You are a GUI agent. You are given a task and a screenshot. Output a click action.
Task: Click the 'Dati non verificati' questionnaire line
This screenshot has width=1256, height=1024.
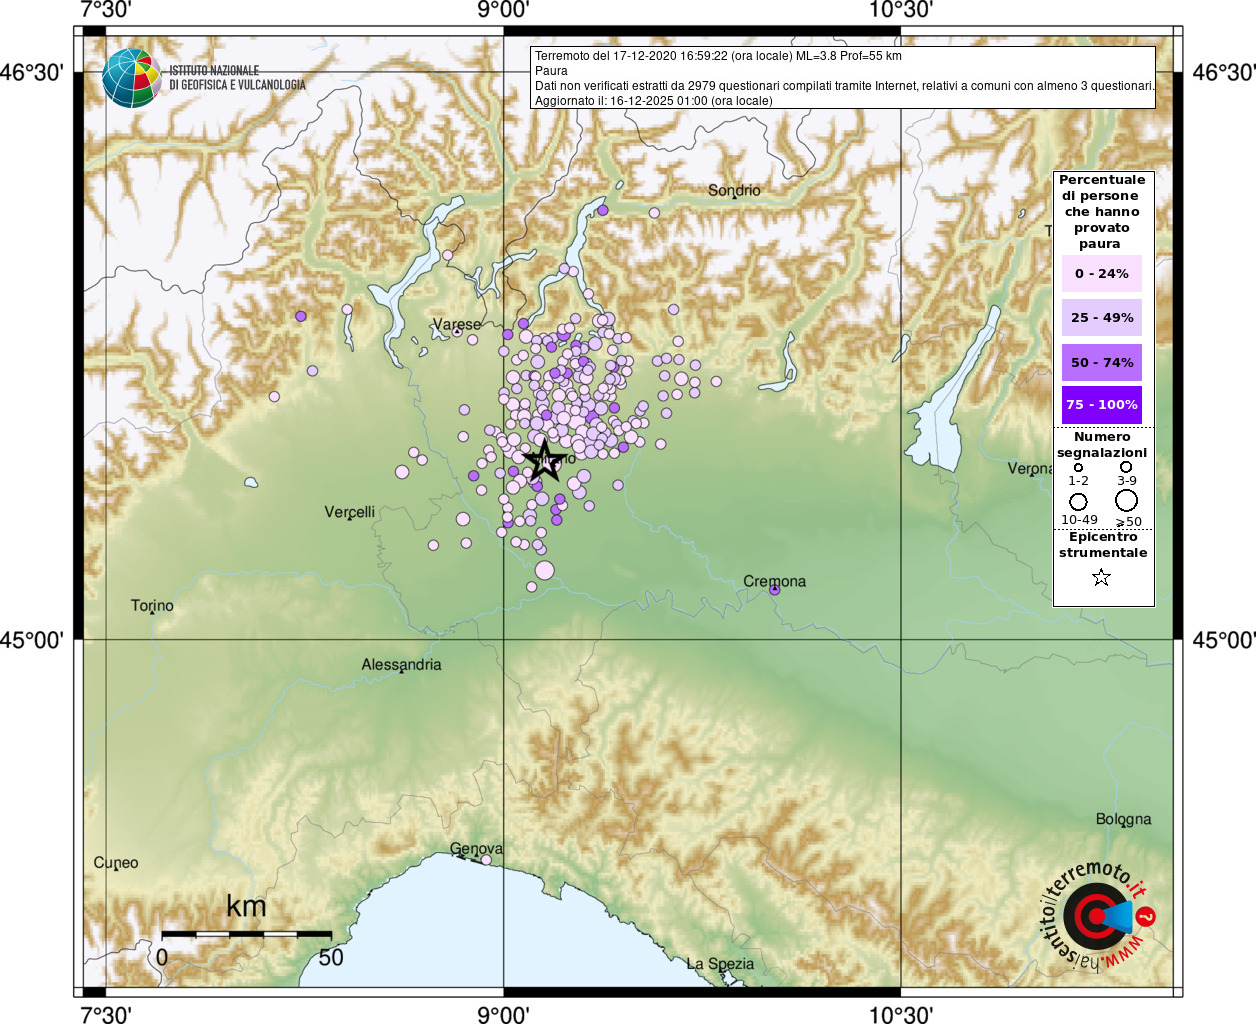[x=844, y=86]
